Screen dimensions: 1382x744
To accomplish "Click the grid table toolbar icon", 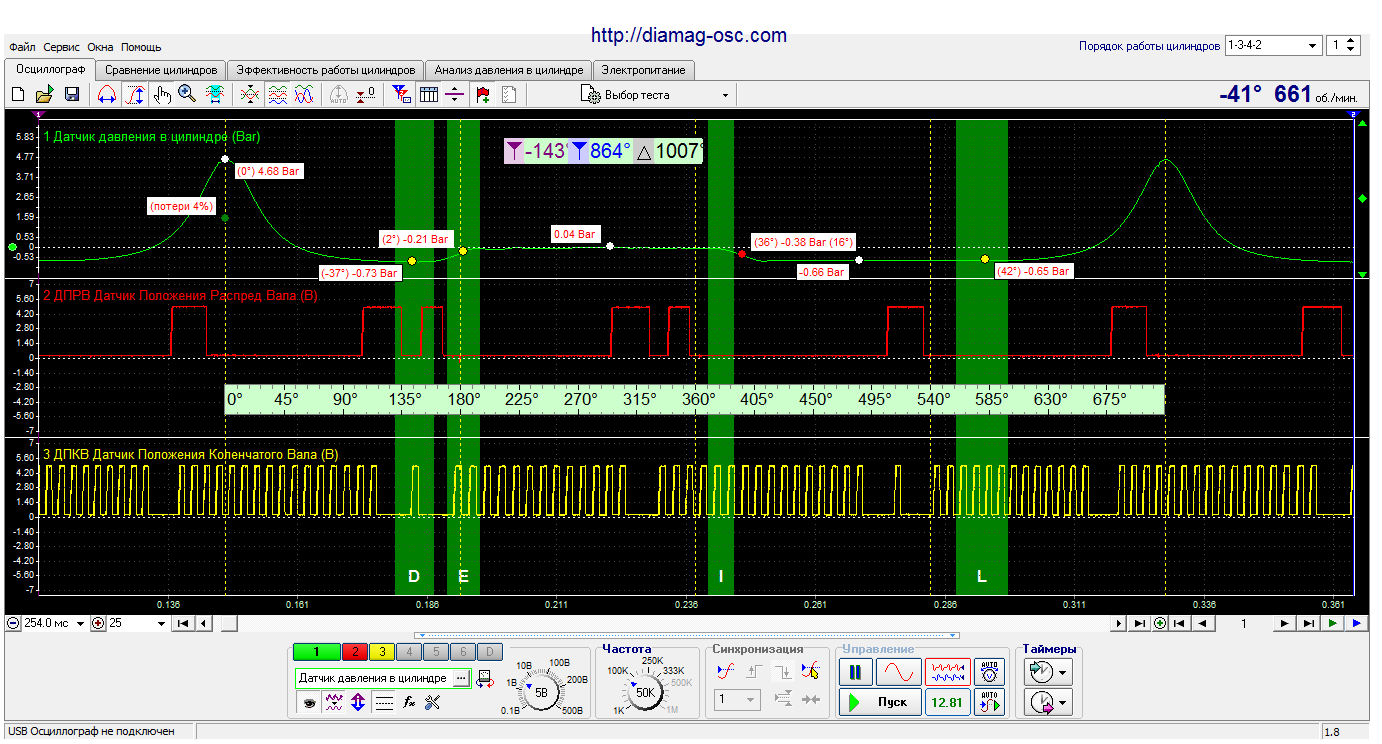I will click(x=429, y=94).
